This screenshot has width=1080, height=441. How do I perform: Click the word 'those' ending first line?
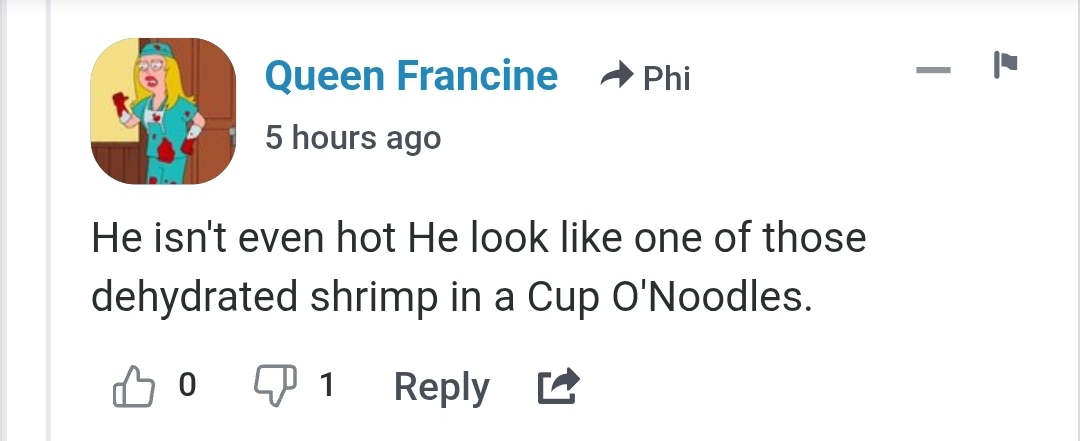[814, 238]
